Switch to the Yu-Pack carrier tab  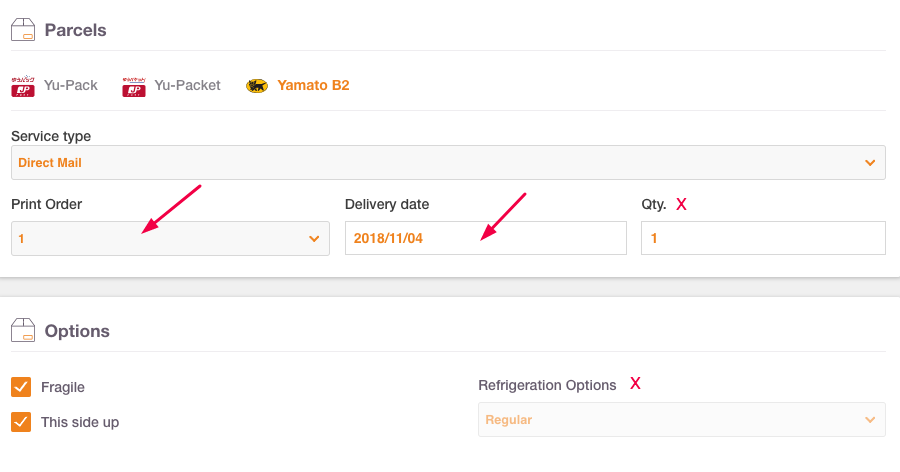pyautogui.click(x=55, y=86)
